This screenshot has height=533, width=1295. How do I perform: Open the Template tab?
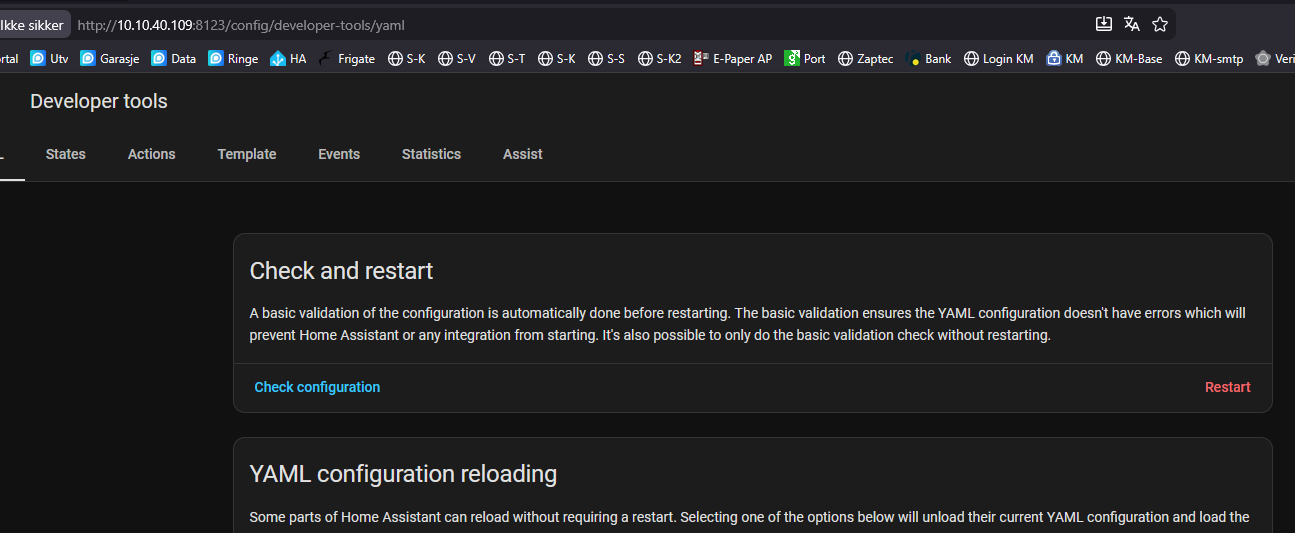(x=247, y=154)
